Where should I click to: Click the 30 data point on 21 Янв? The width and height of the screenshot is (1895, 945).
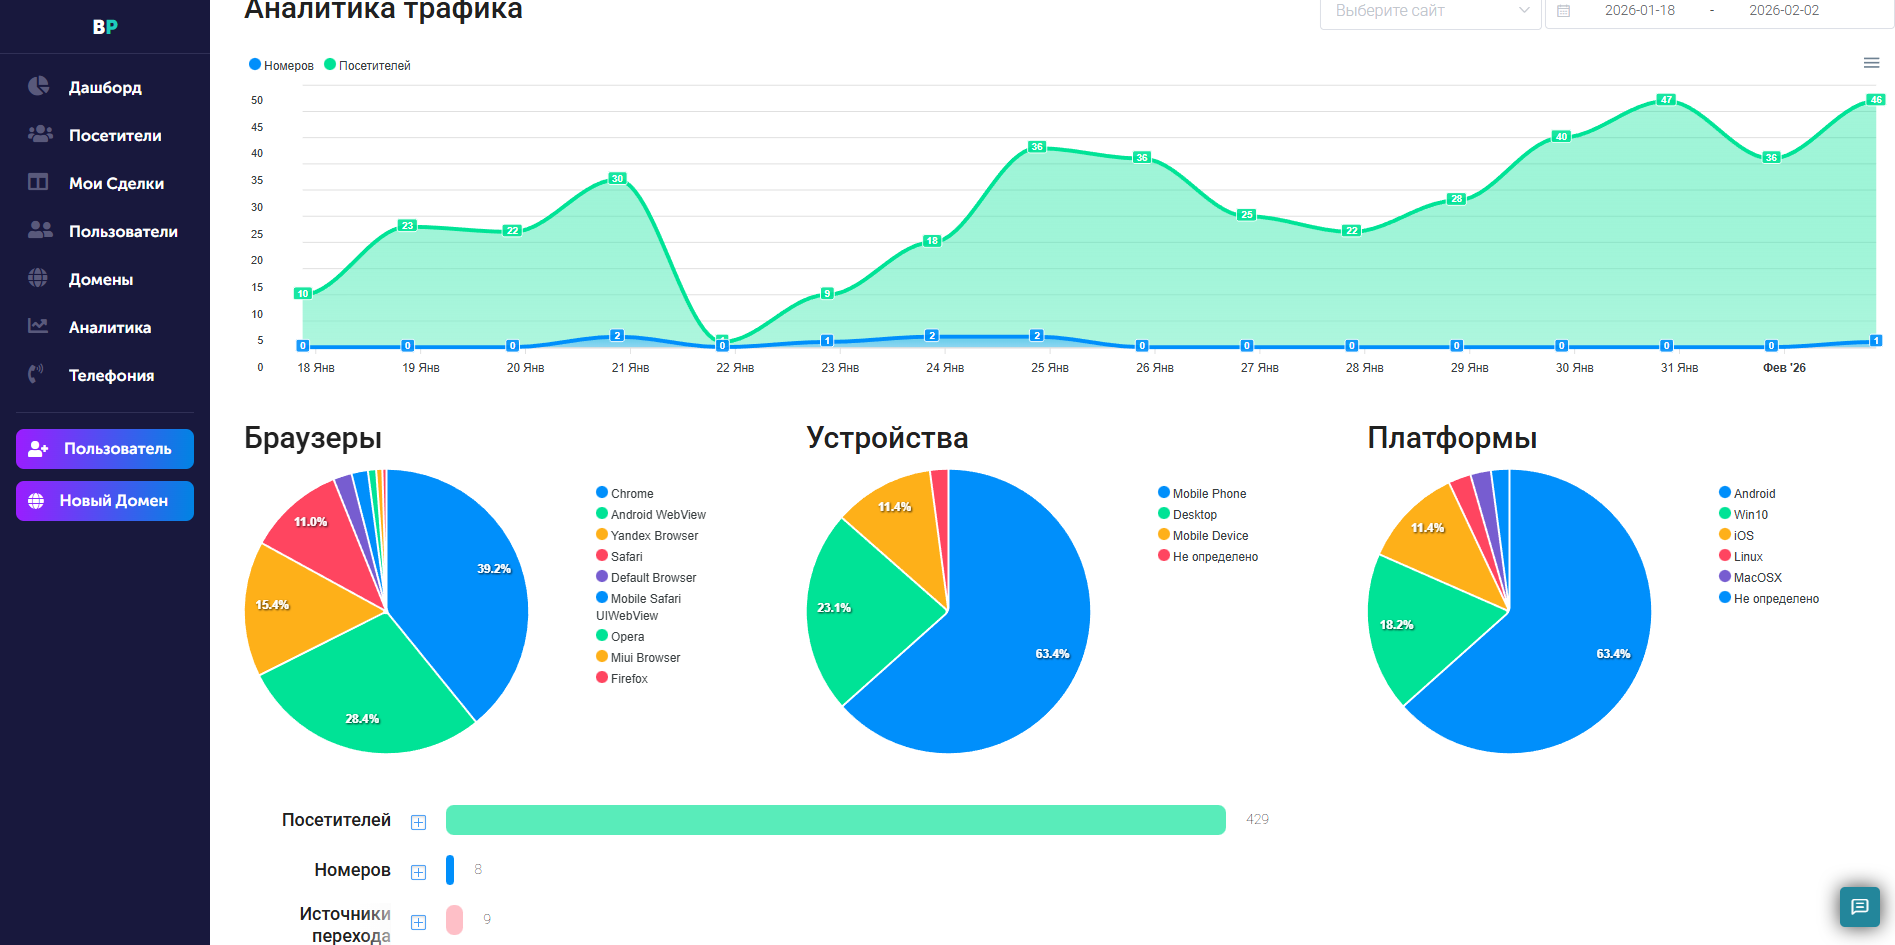point(617,178)
